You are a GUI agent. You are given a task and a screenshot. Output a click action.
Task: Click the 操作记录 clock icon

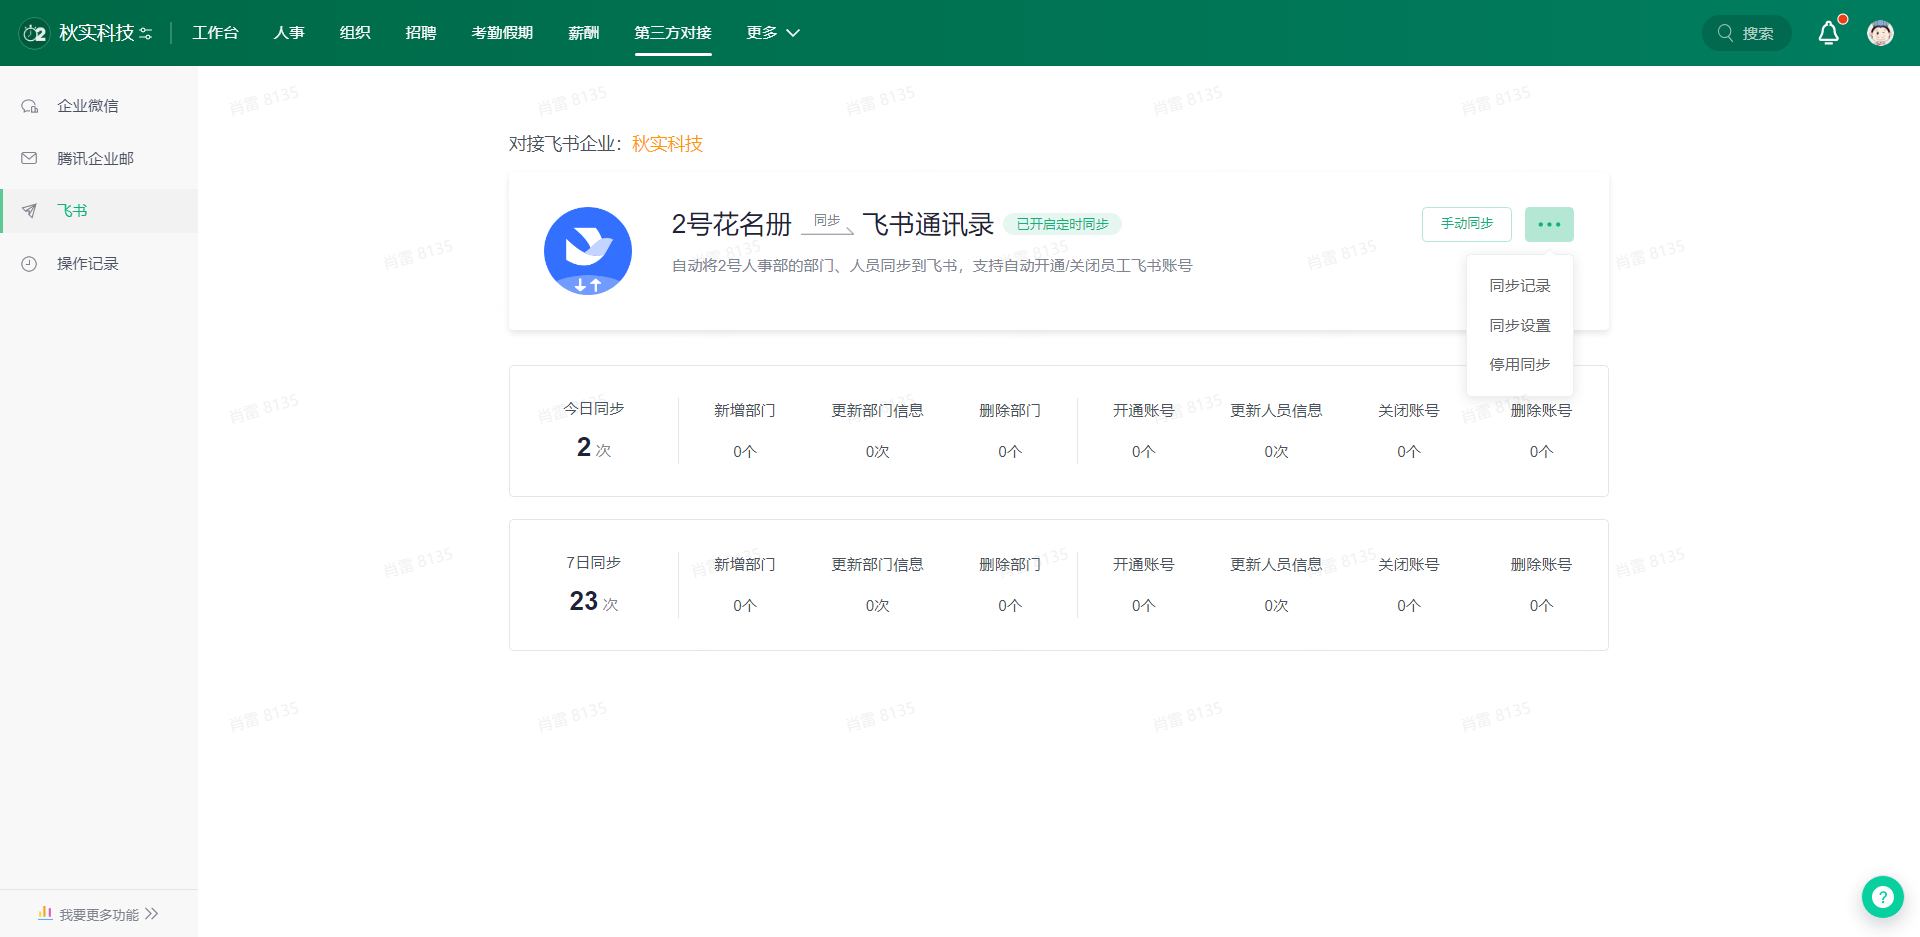point(29,264)
